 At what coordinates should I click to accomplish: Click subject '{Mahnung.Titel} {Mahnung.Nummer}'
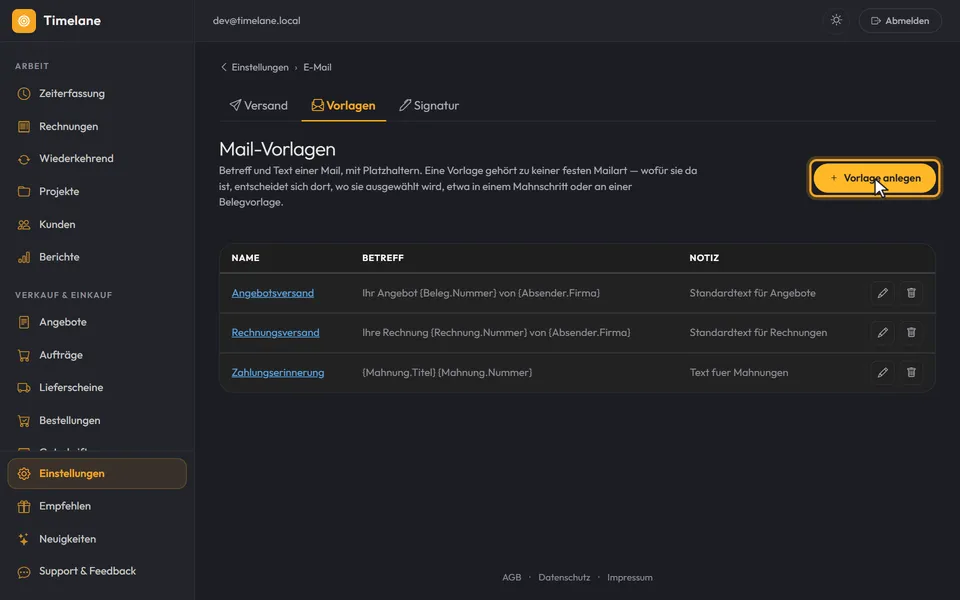click(x=447, y=372)
